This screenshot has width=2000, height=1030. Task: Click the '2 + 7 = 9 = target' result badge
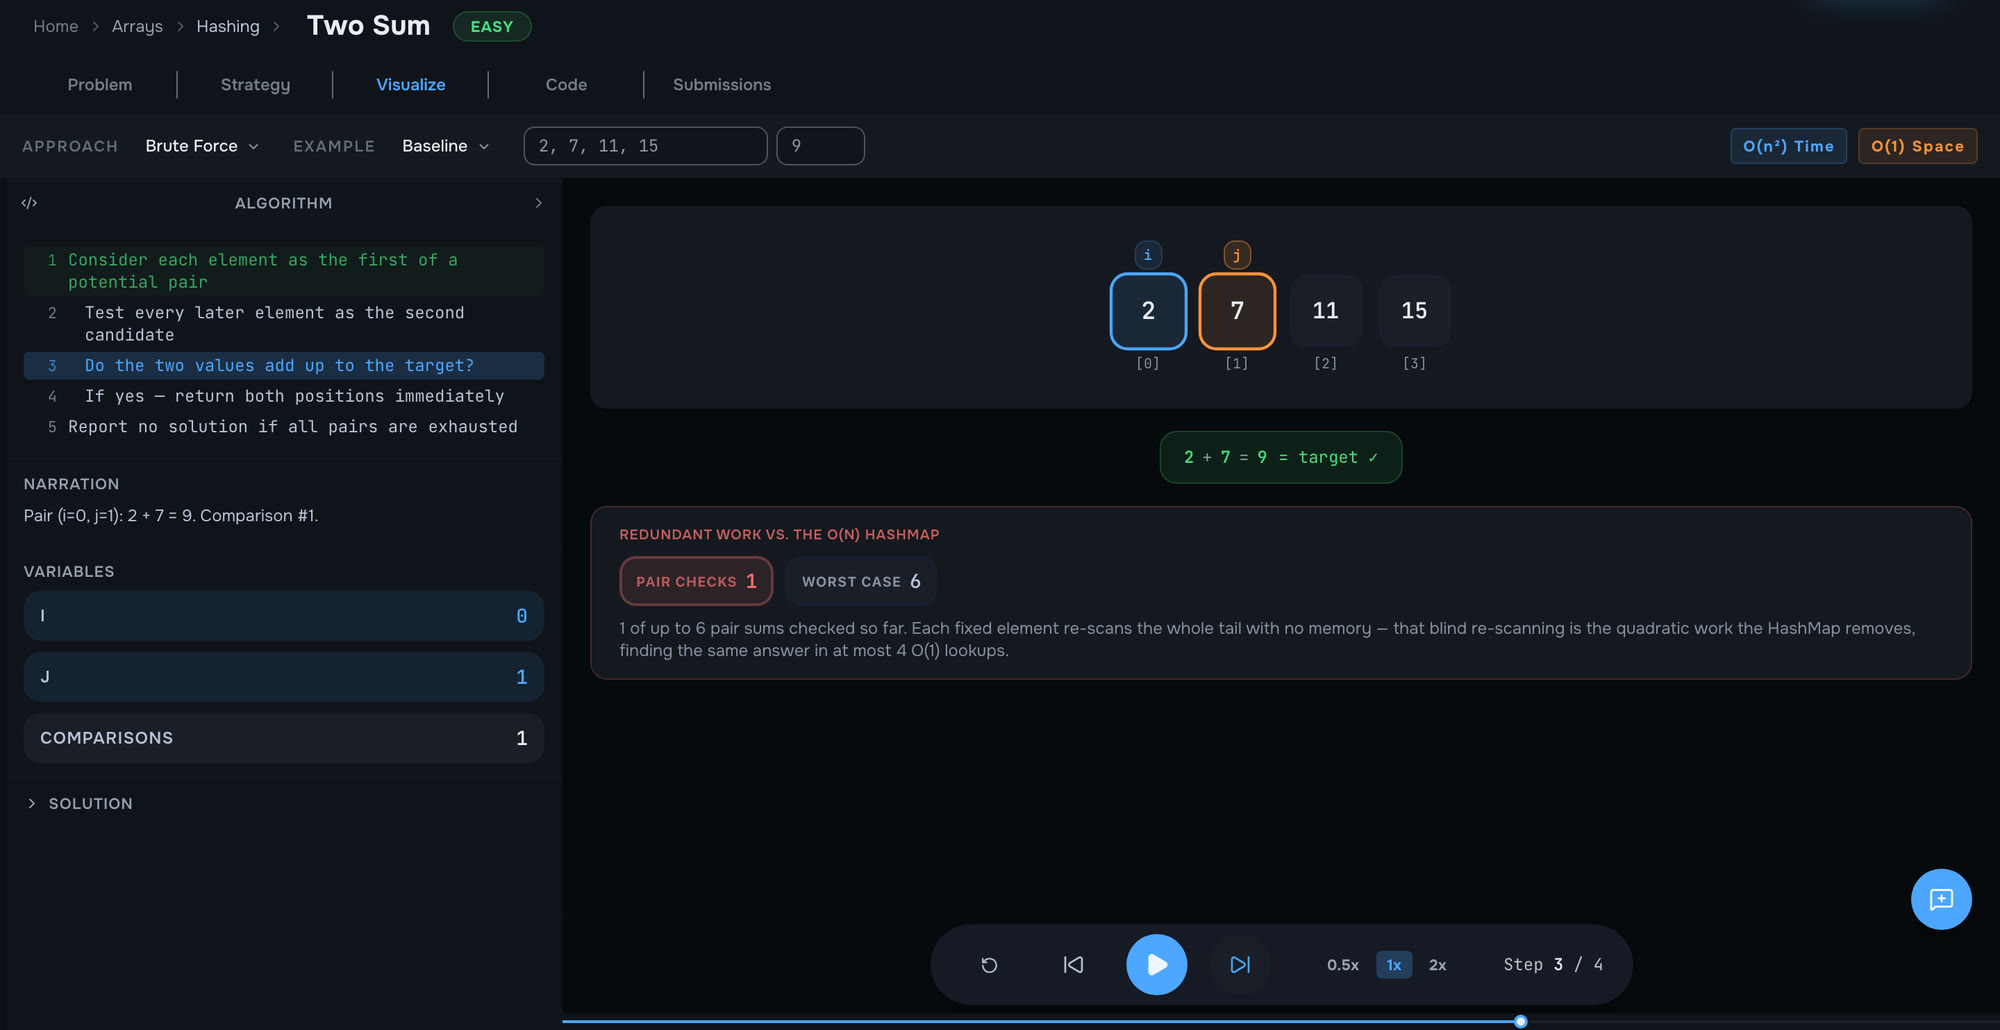tap(1281, 457)
